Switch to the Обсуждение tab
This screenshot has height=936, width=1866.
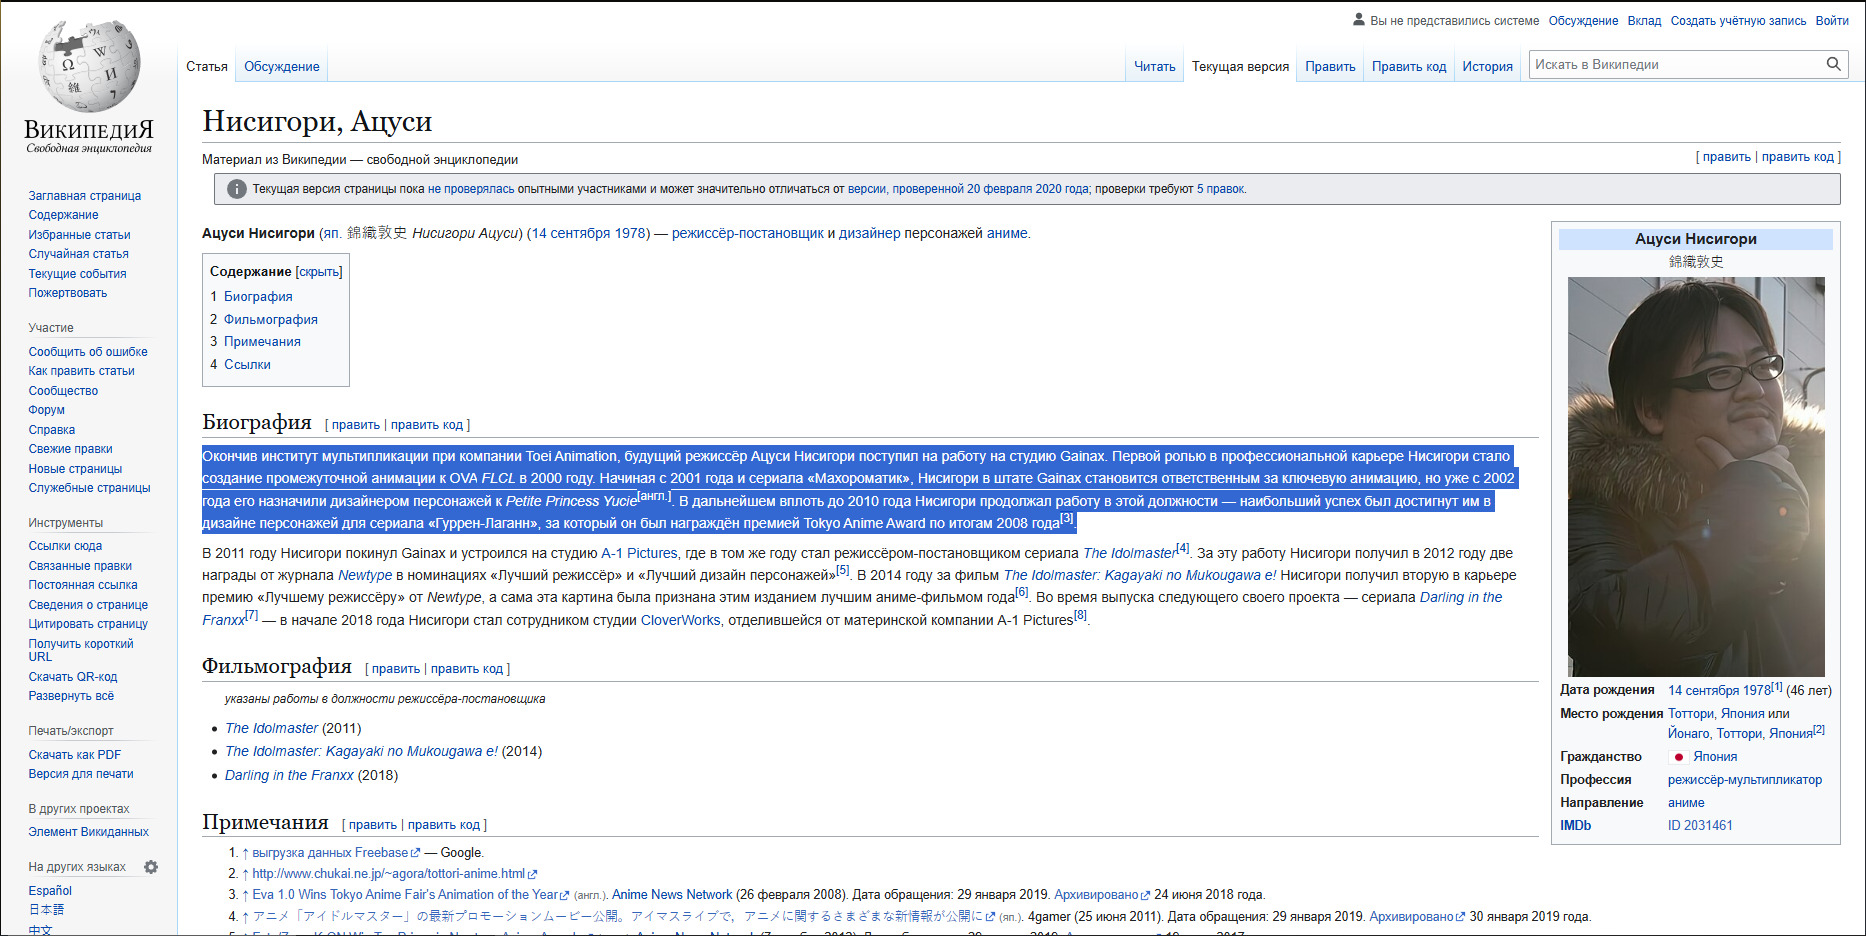click(x=282, y=67)
